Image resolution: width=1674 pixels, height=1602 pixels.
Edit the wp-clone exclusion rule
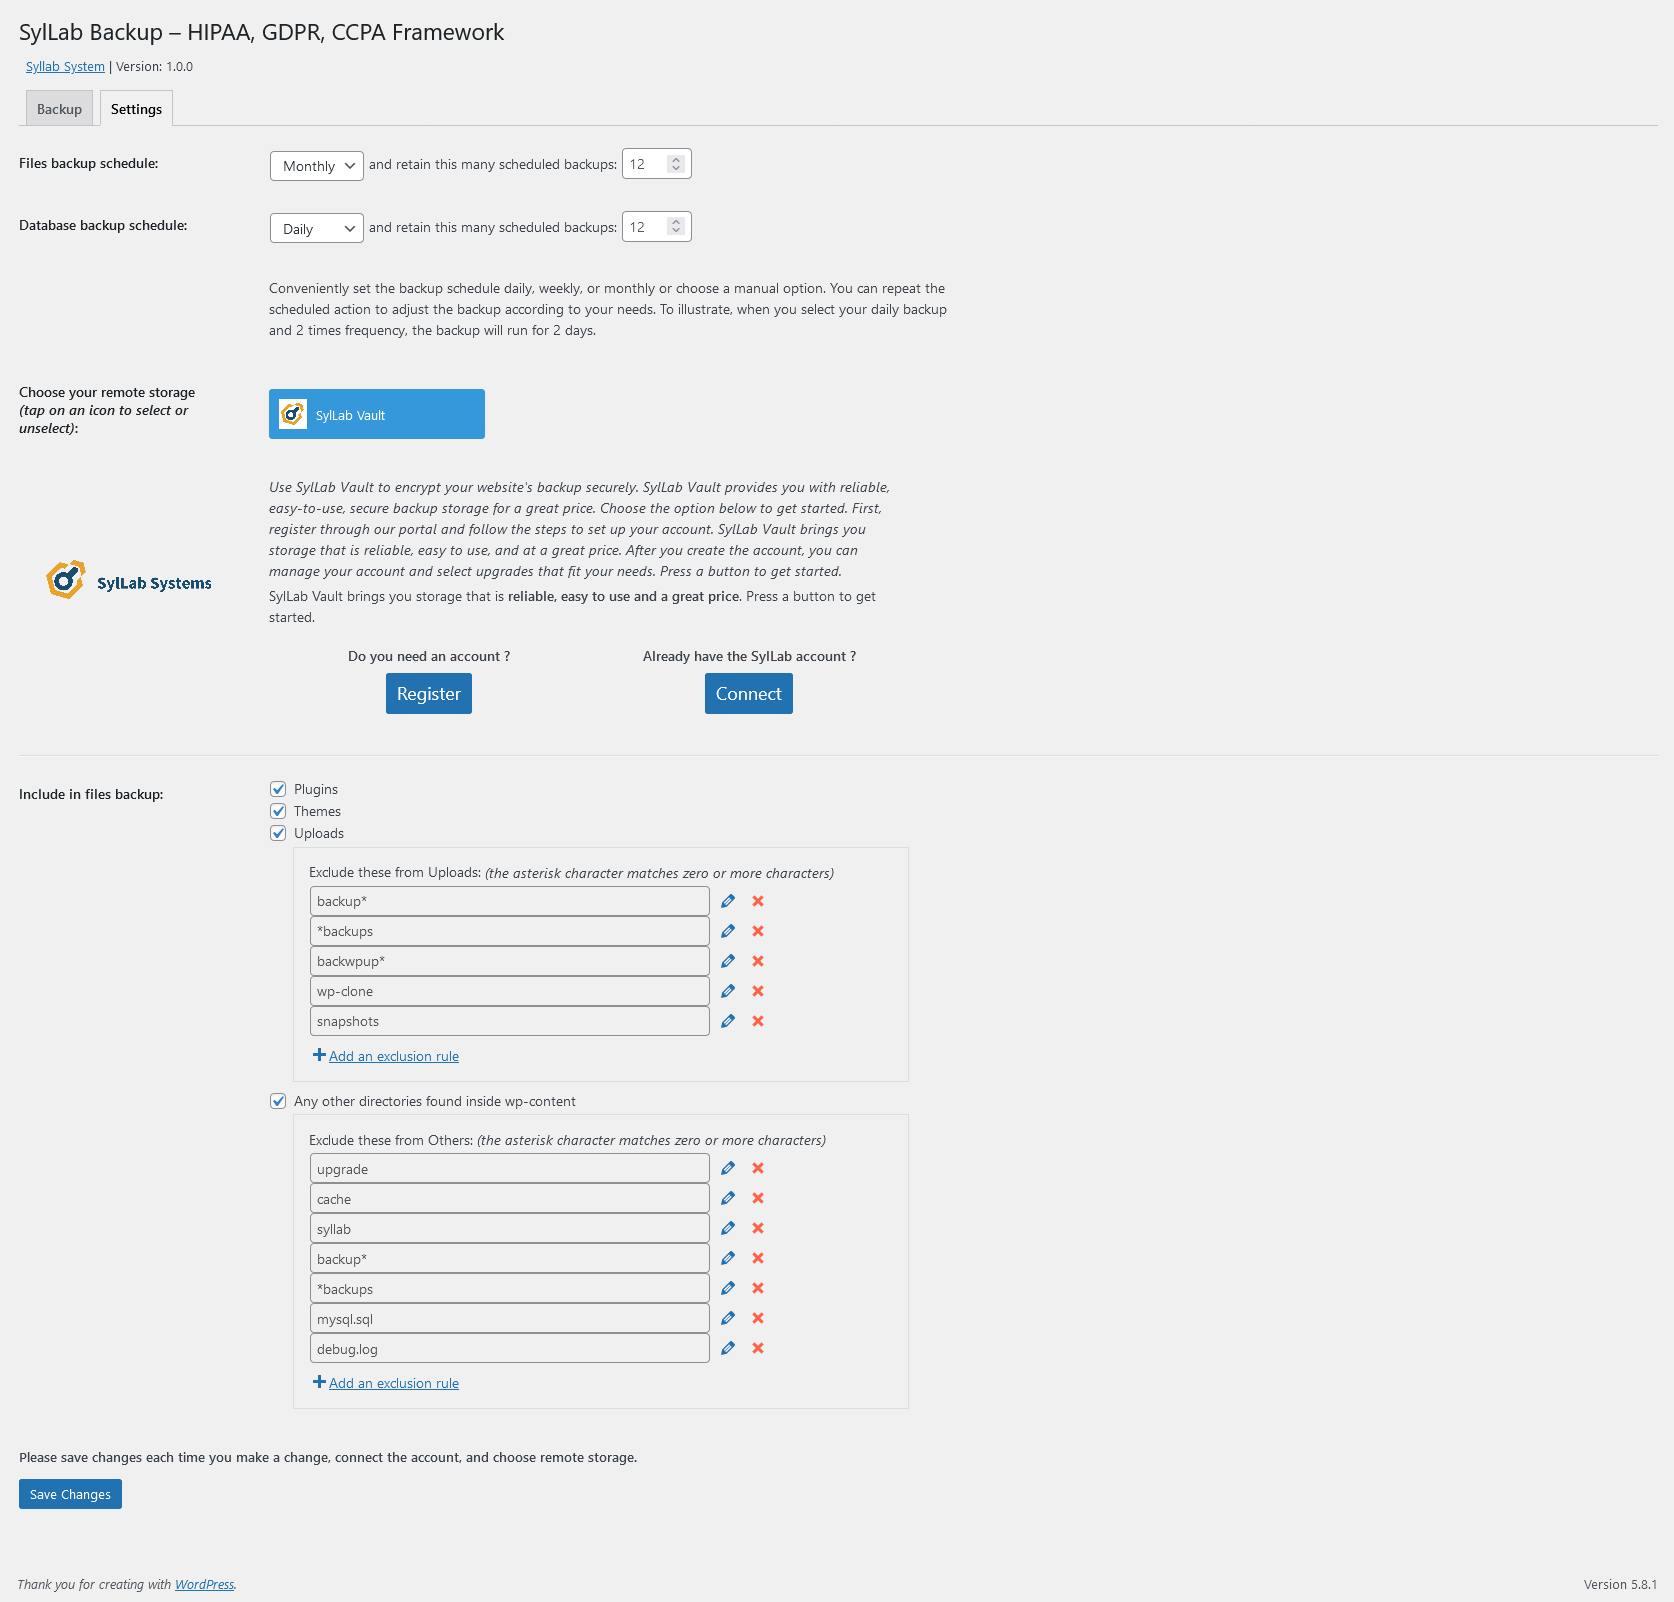pyautogui.click(x=728, y=991)
